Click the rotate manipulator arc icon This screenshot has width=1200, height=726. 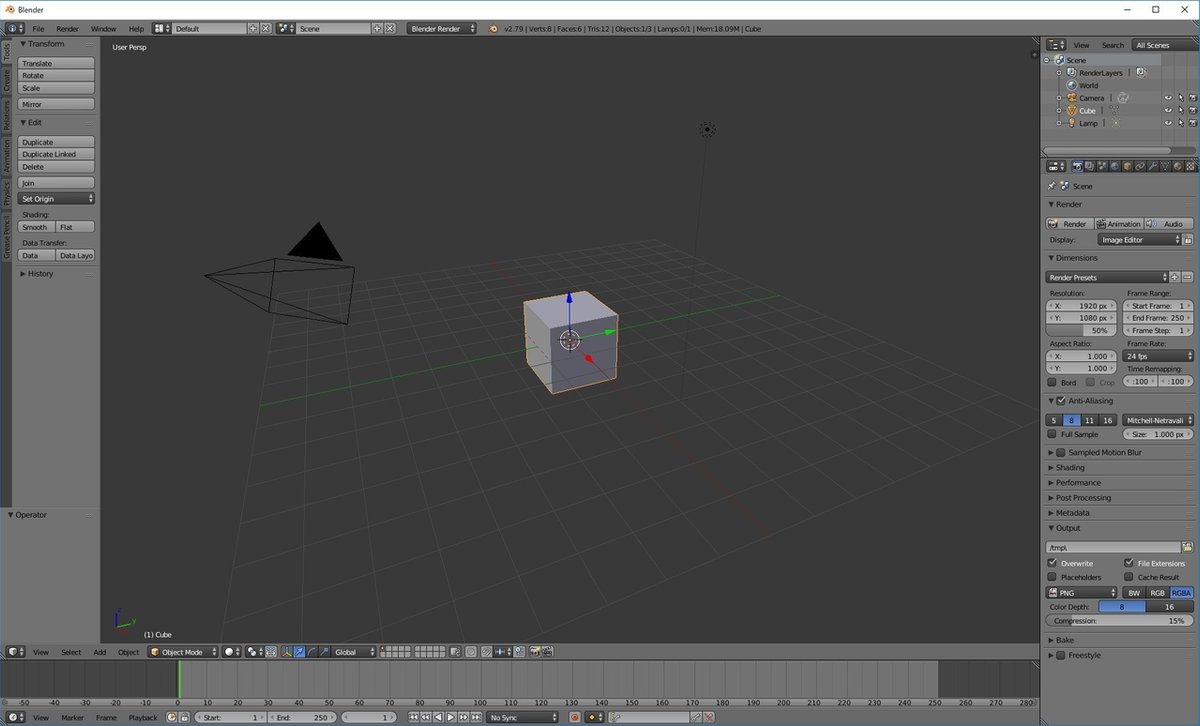[312, 652]
